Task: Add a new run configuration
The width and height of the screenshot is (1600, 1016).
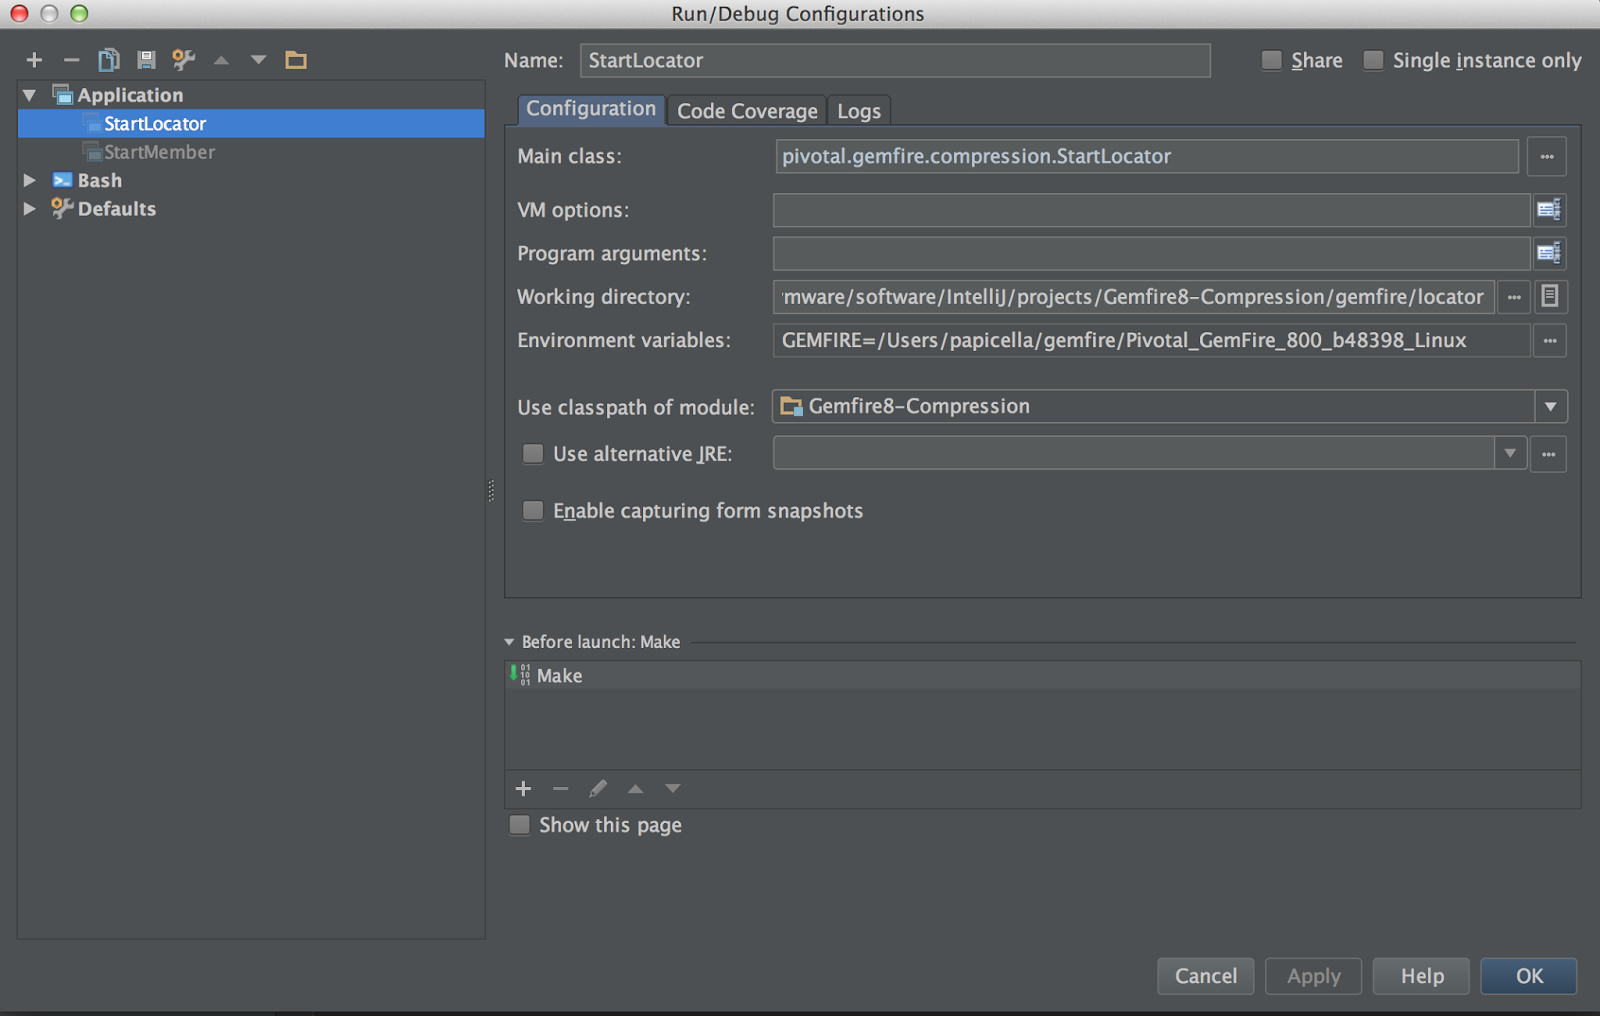Action: click(33, 60)
